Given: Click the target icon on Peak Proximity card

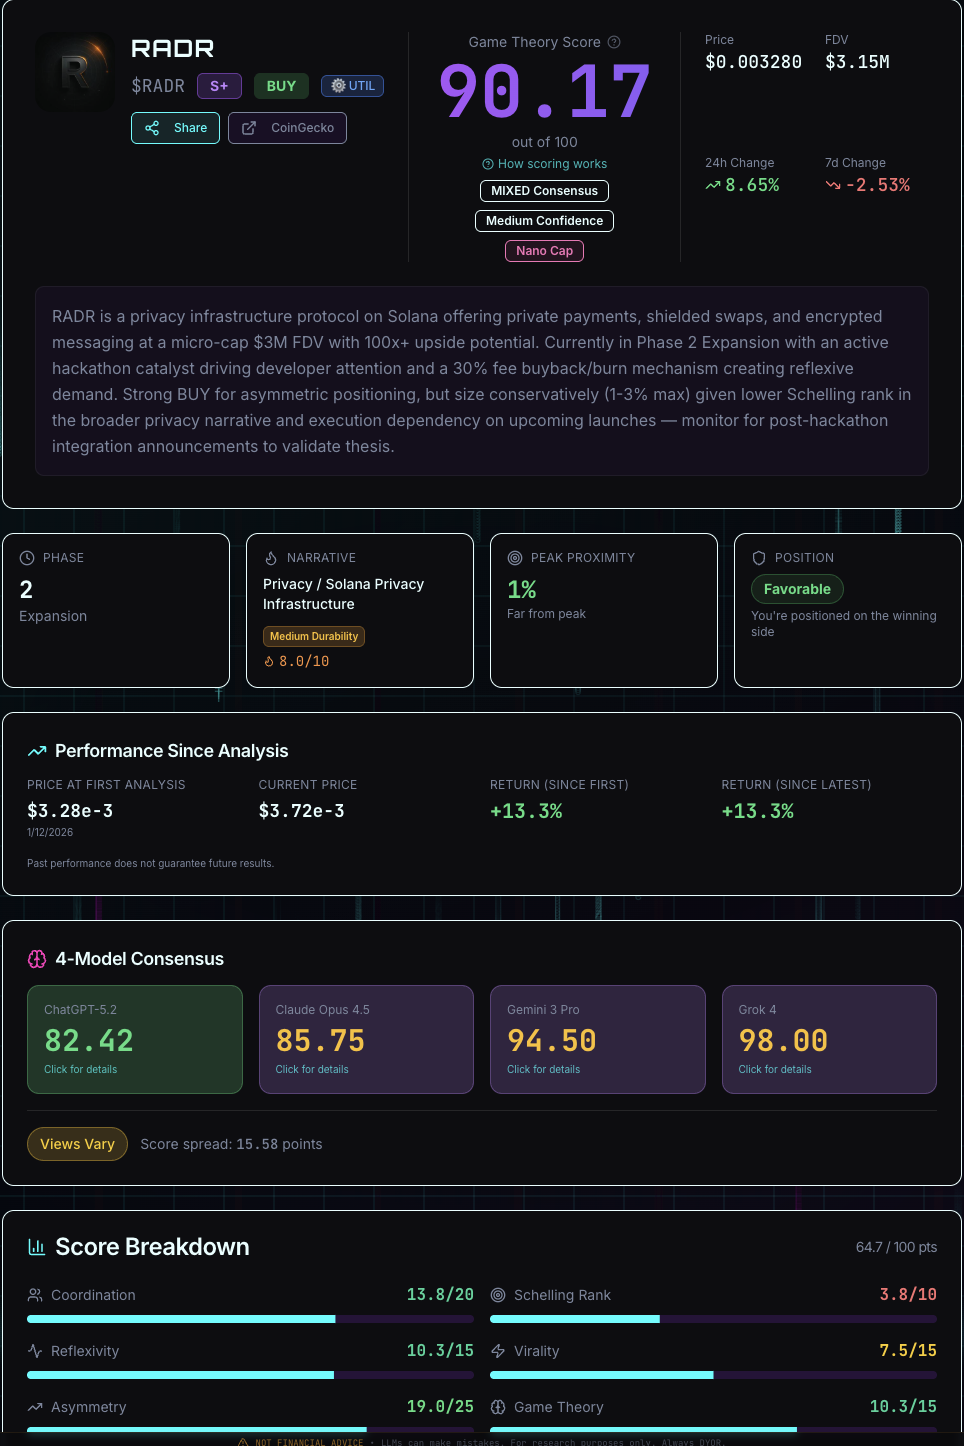Looking at the screenshot, I should point(515,557).
